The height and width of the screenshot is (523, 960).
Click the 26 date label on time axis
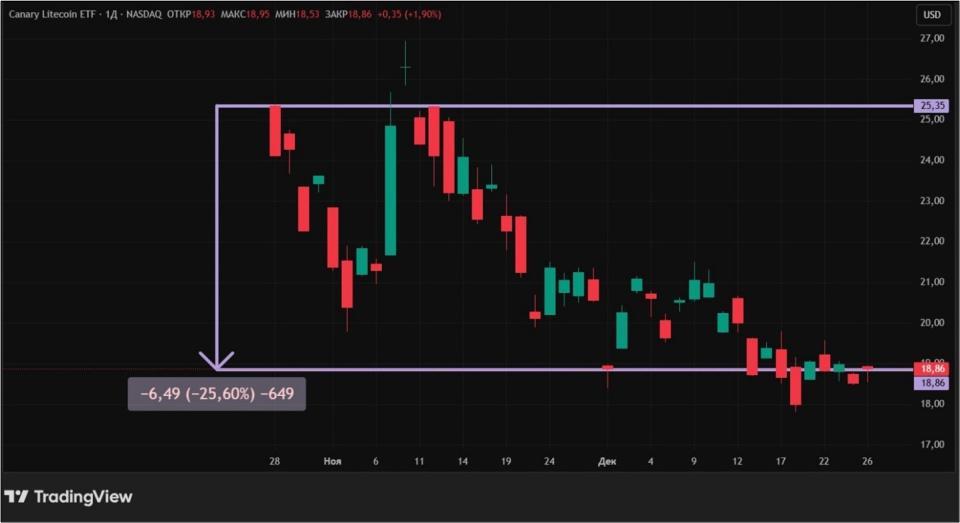[867, 461]
